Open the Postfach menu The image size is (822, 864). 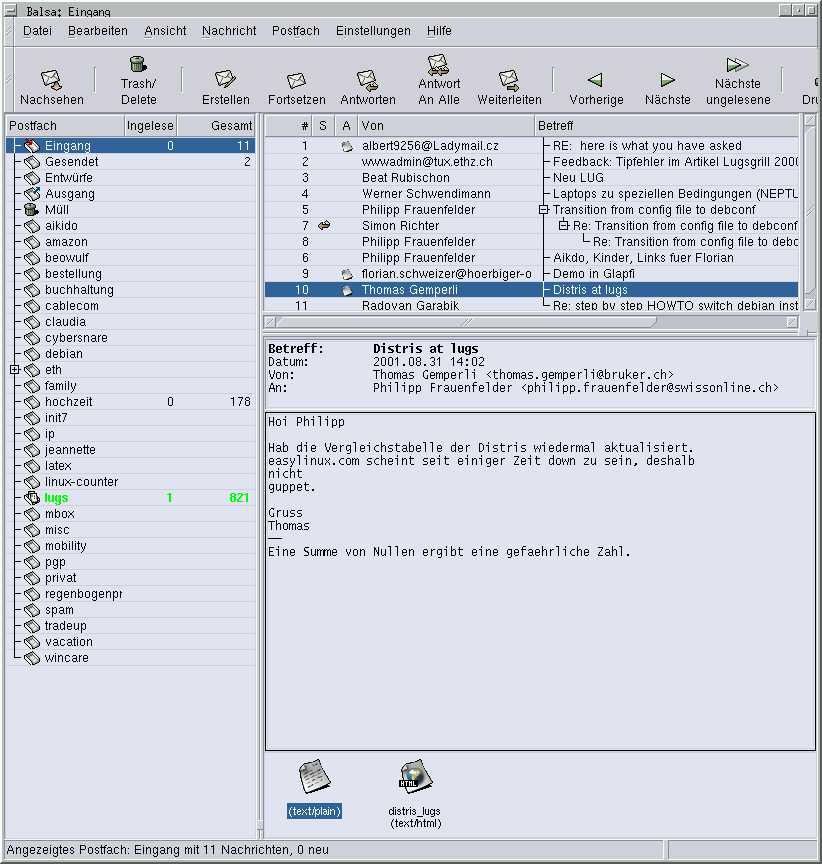coord(295,31)
